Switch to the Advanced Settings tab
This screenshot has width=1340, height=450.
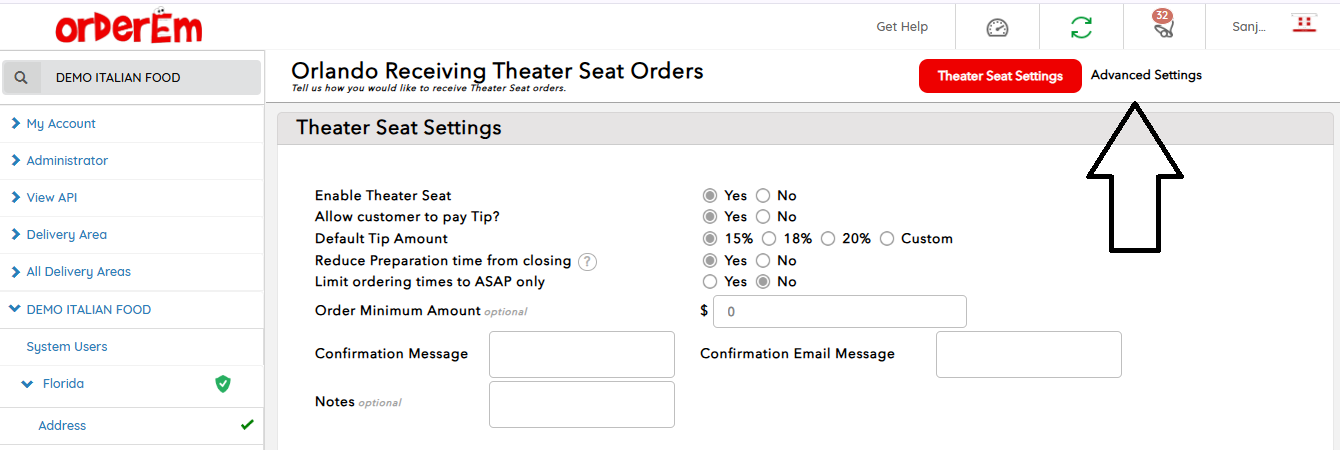[x=1146, y=76]
